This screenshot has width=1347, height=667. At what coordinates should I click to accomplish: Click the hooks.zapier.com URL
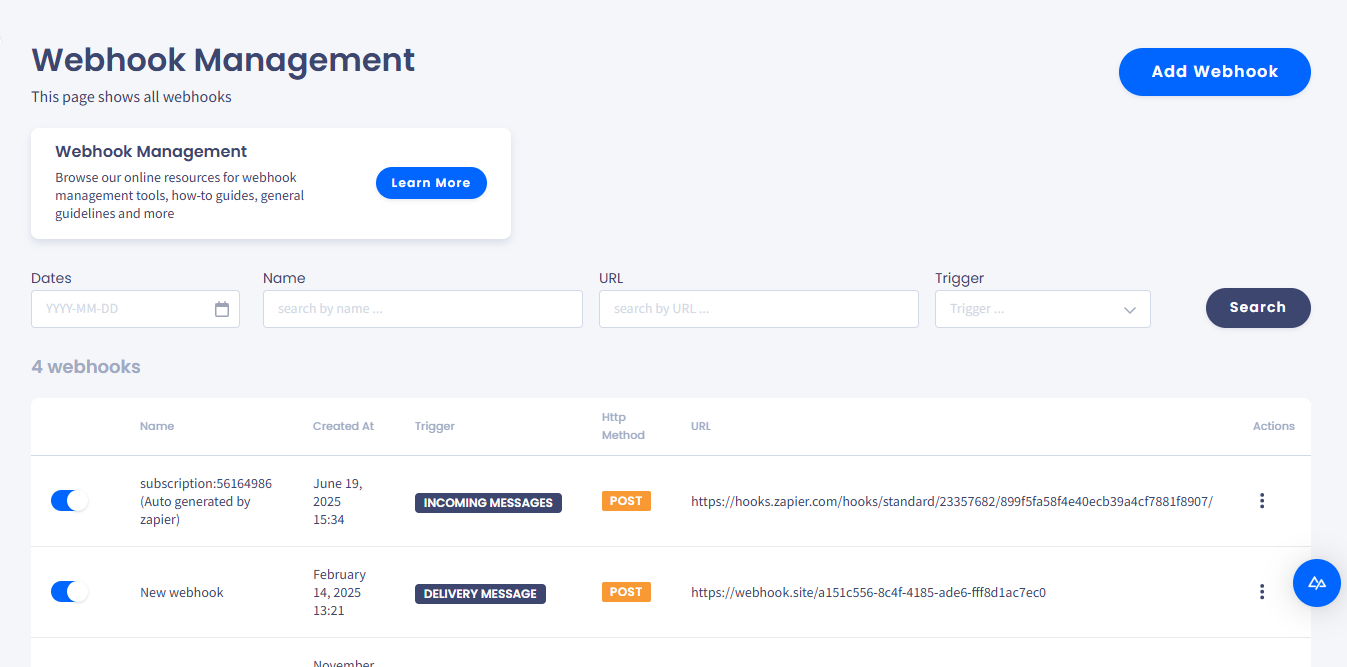[x=952, y=502]
